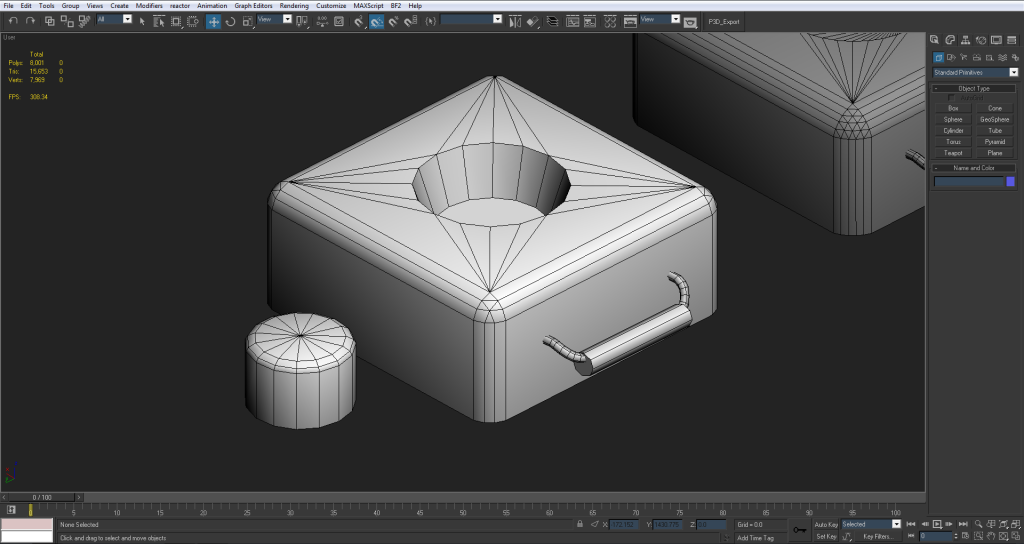The width and height of the screenshot is (1024, 544).
Task: Select the Rotate transform tool
Action: click(230, 20)
